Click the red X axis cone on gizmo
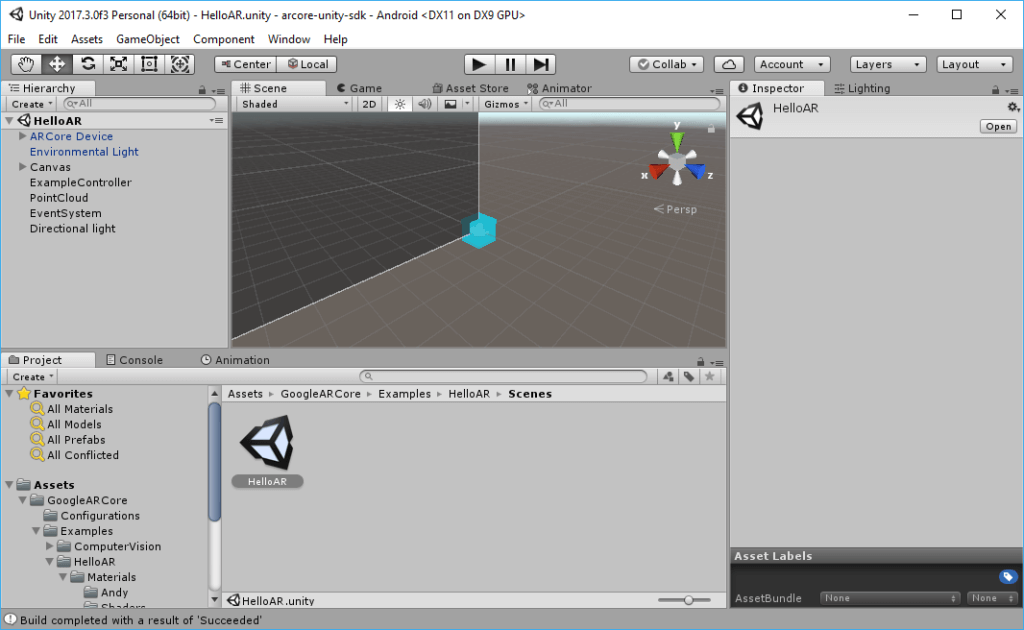Image resolution: width=1024 pixels, height=630 pixels. pos(658,171)
